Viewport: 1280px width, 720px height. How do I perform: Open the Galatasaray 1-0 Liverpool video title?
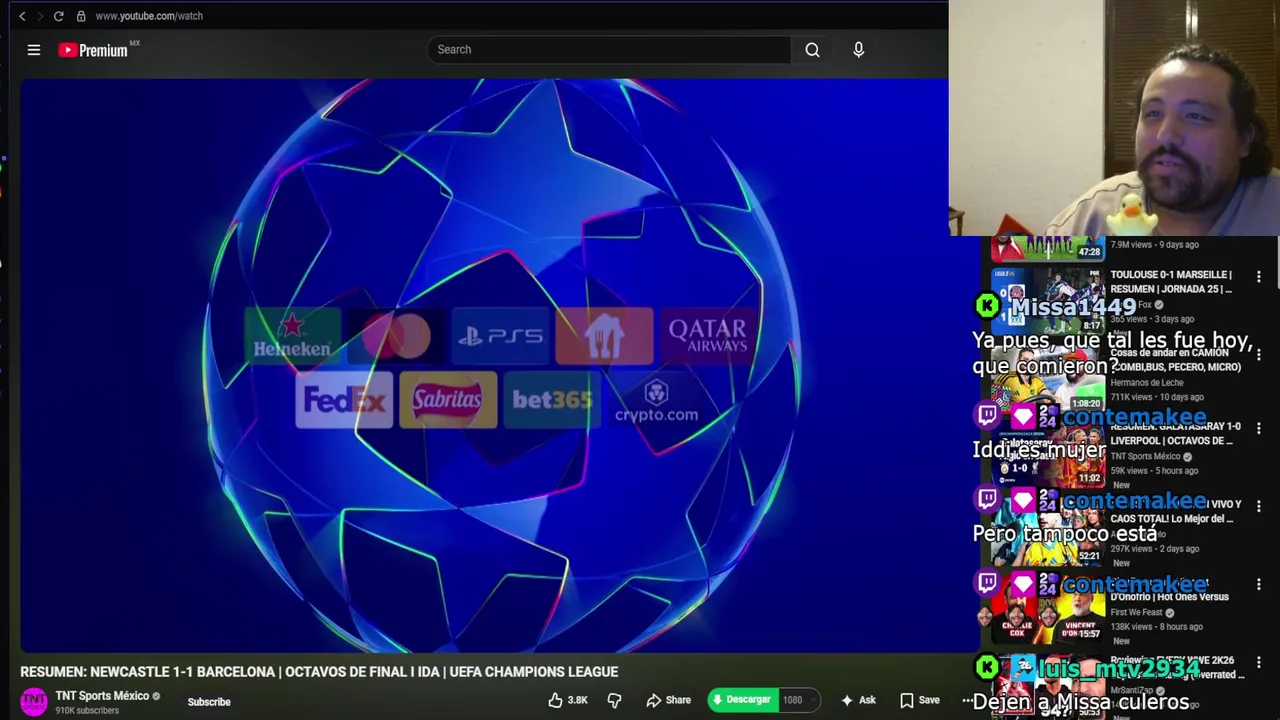1175,433
